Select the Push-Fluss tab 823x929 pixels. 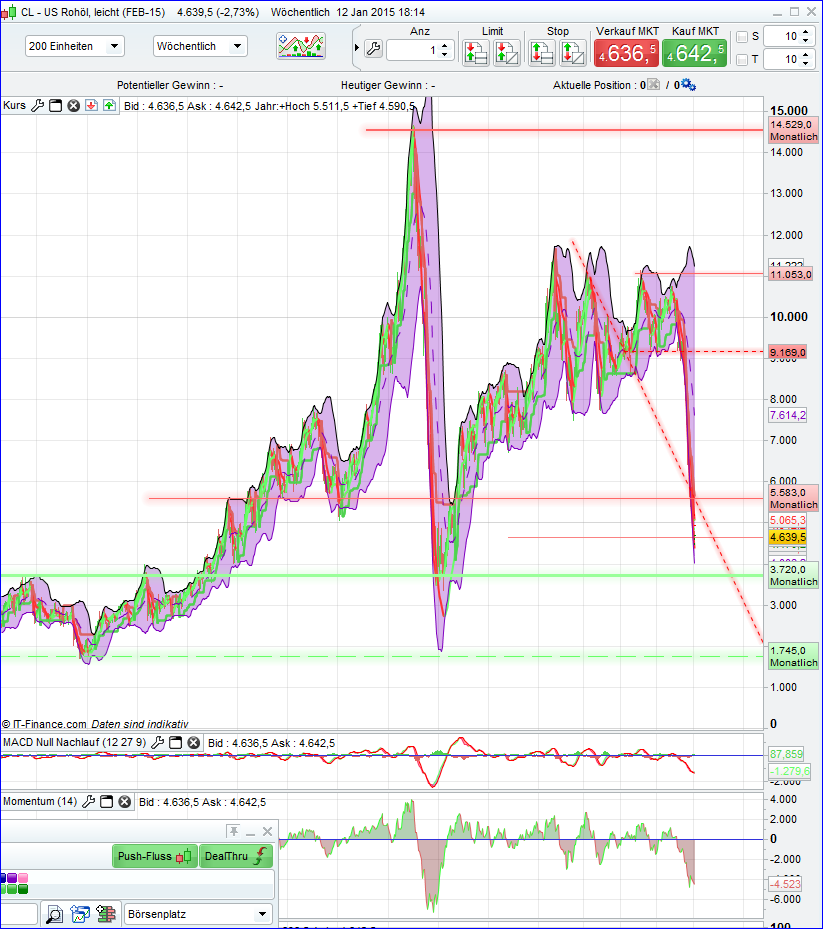tap(155, 856)
